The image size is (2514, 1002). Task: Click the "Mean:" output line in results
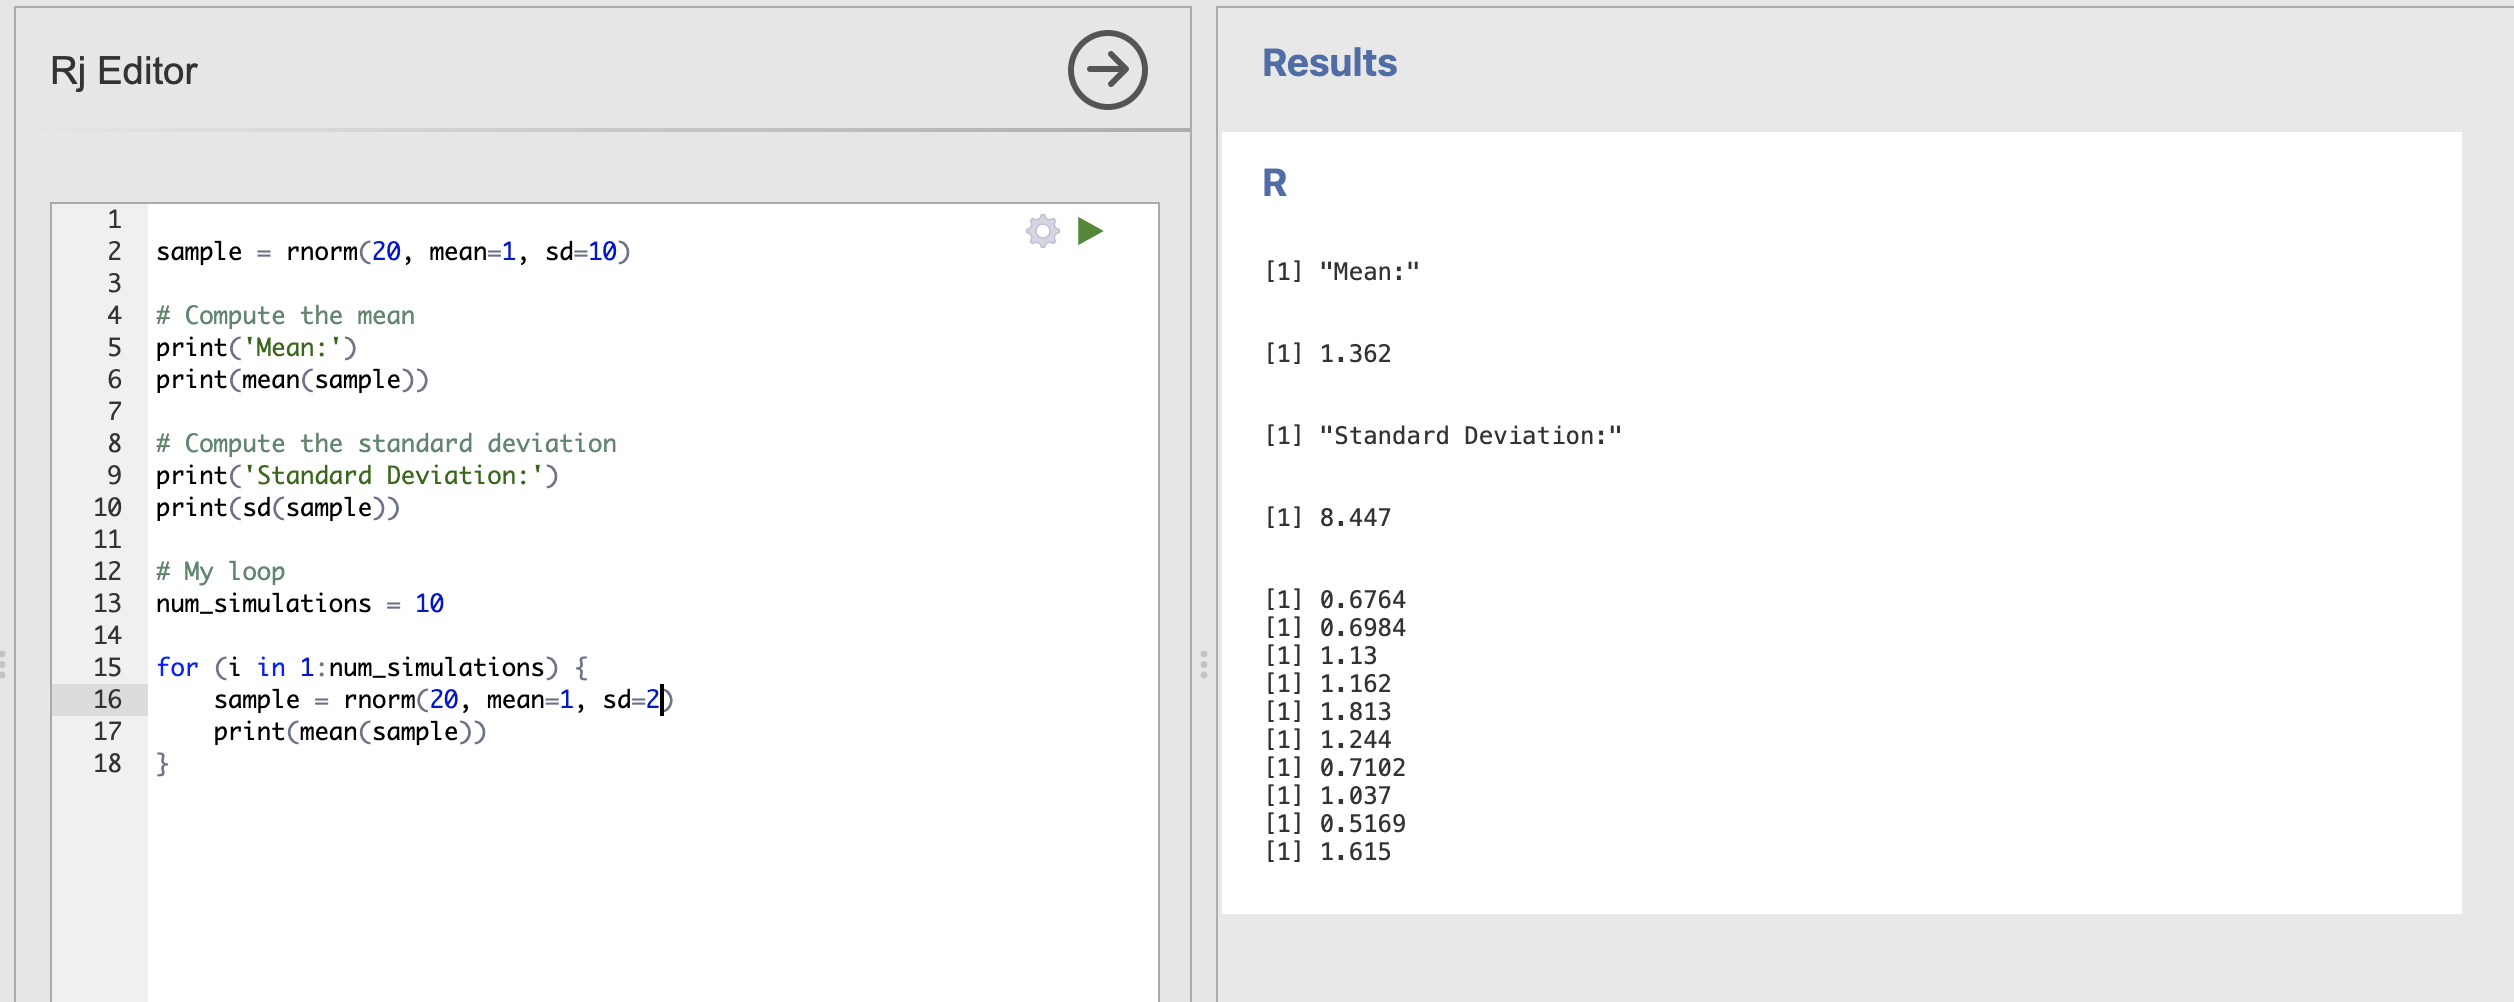pos(1342,272)
